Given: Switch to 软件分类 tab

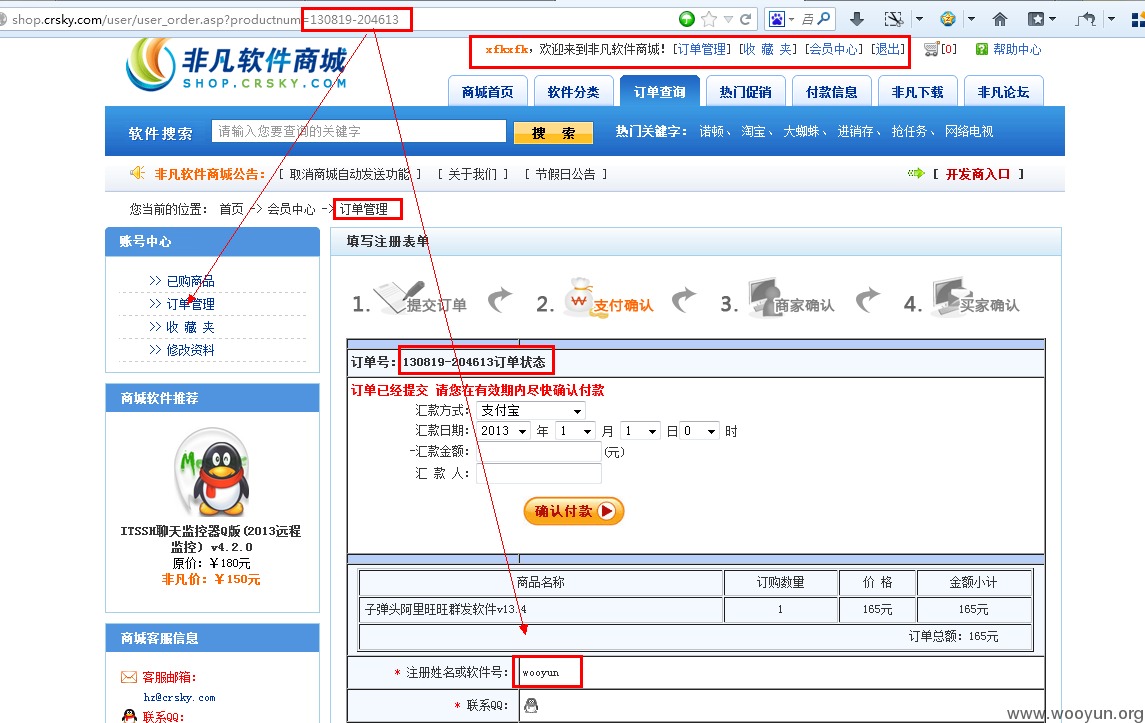Looking at the screenshot, I should [573, 91].
